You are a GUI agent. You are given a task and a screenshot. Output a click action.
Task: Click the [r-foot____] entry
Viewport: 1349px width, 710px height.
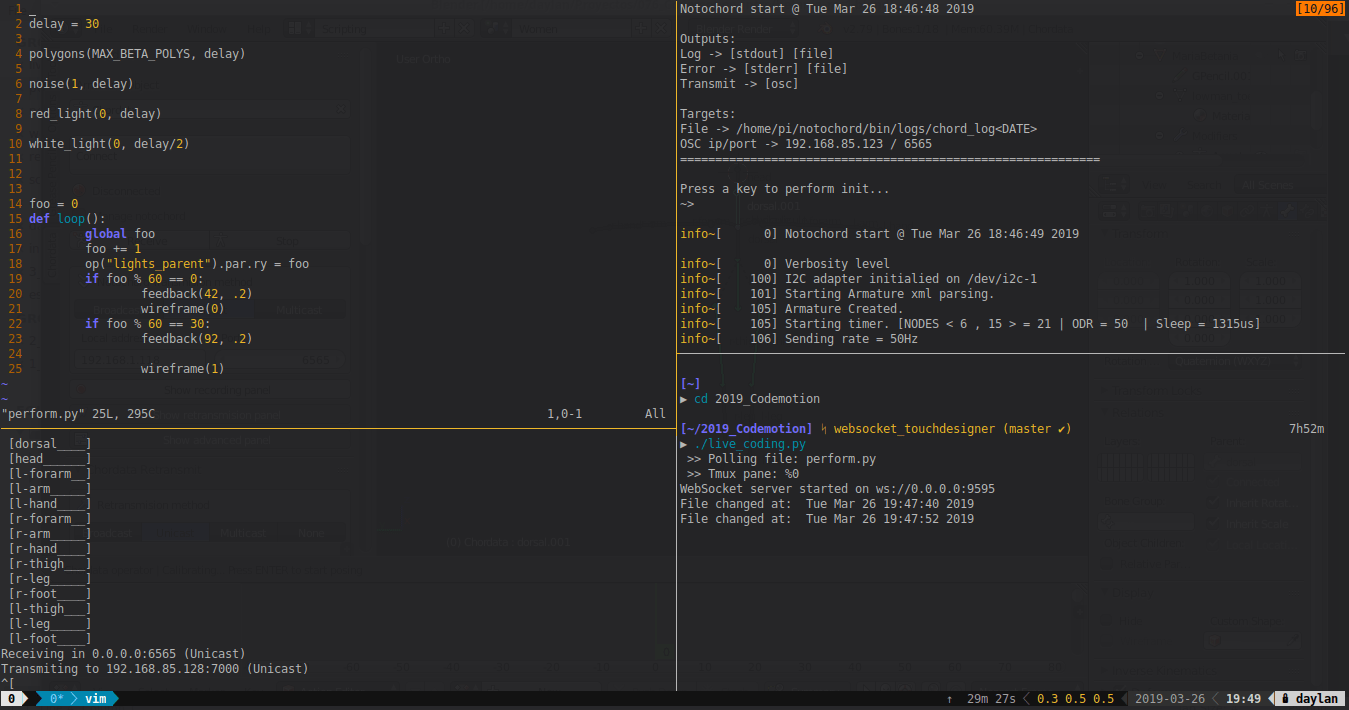49,593
